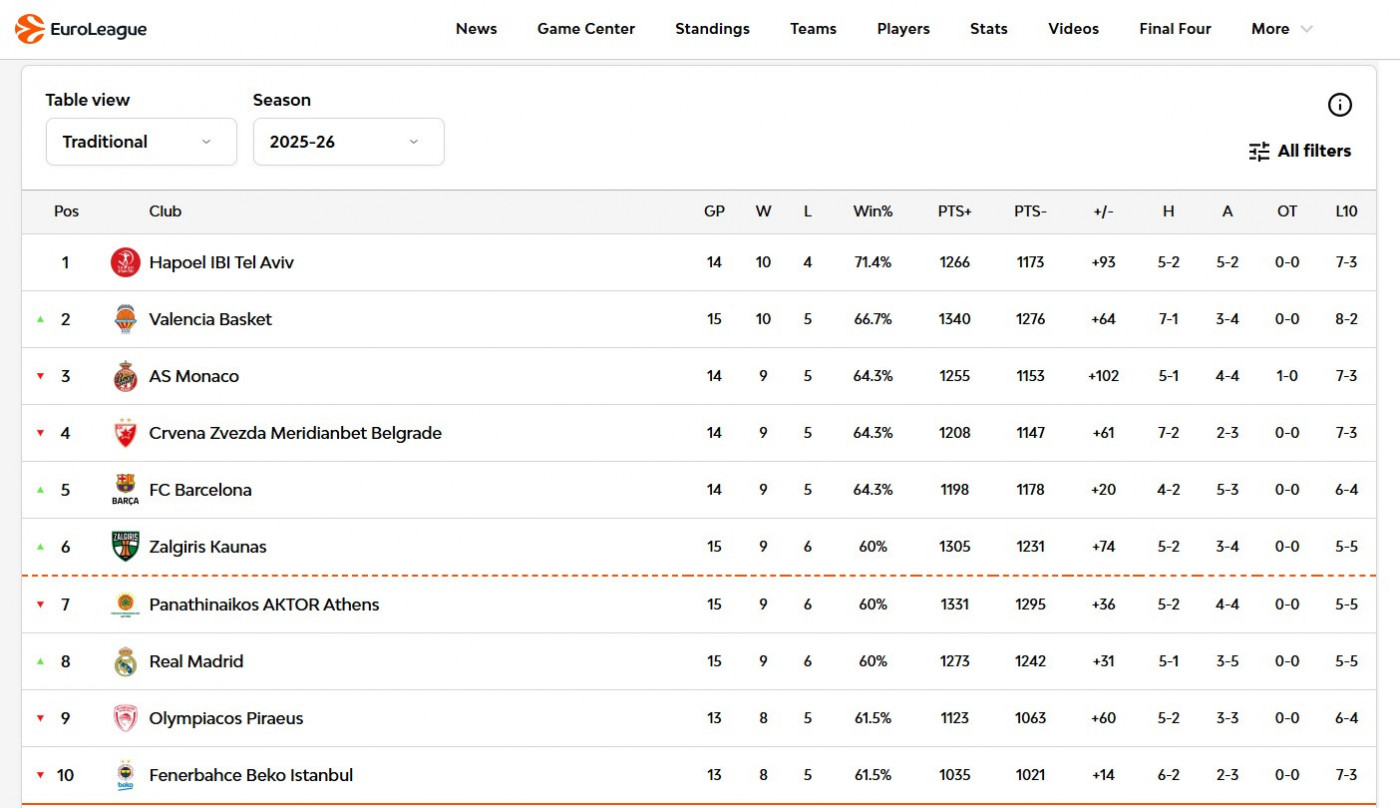The height and width of the screenshot is (808, 1400).
Task: Expand the More navigation menu
Action: tap(1281, 29)
